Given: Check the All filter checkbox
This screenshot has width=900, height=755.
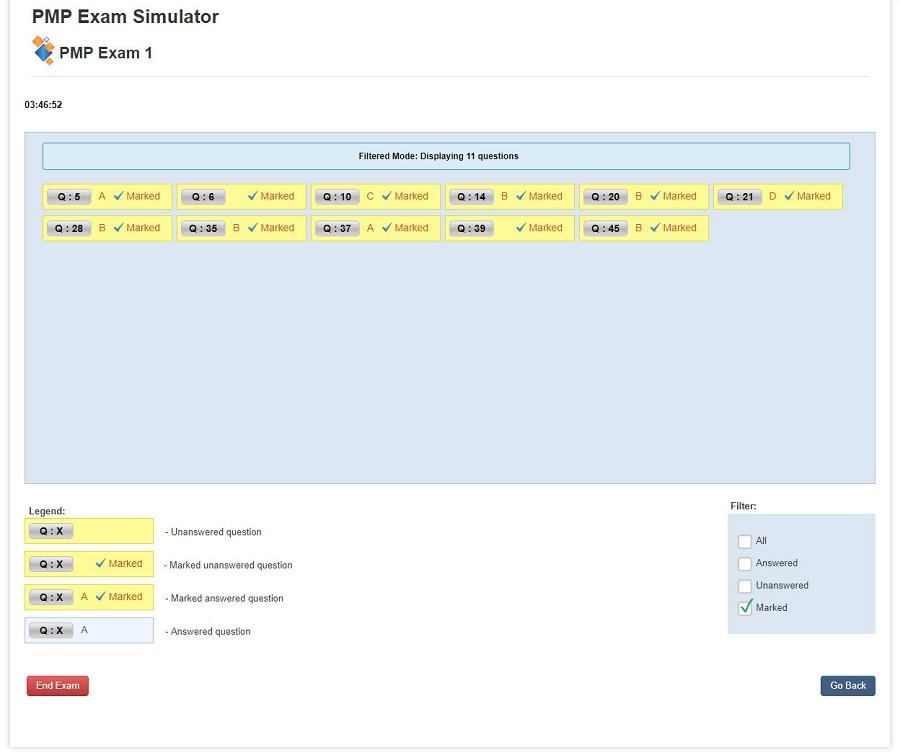Looking at the screenshot, I should [x=745, y=540].
